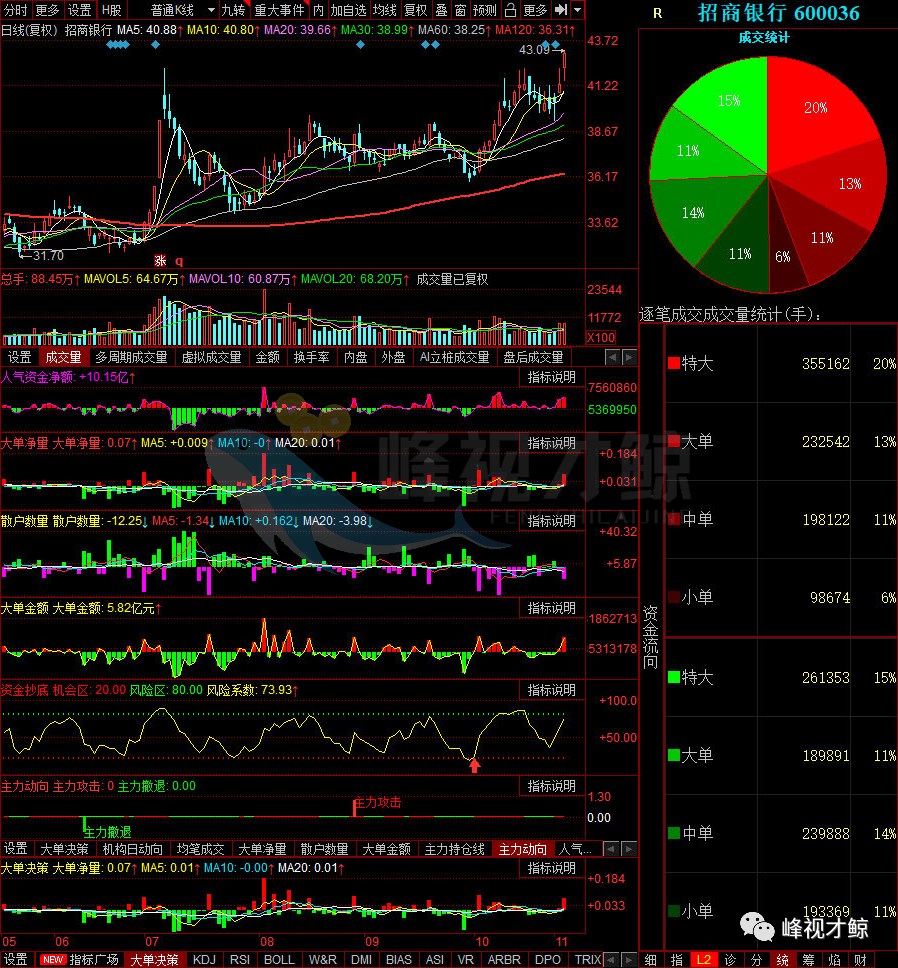Select the 内盘 tab
898x968 pixels.
click(x=355, y=357)
